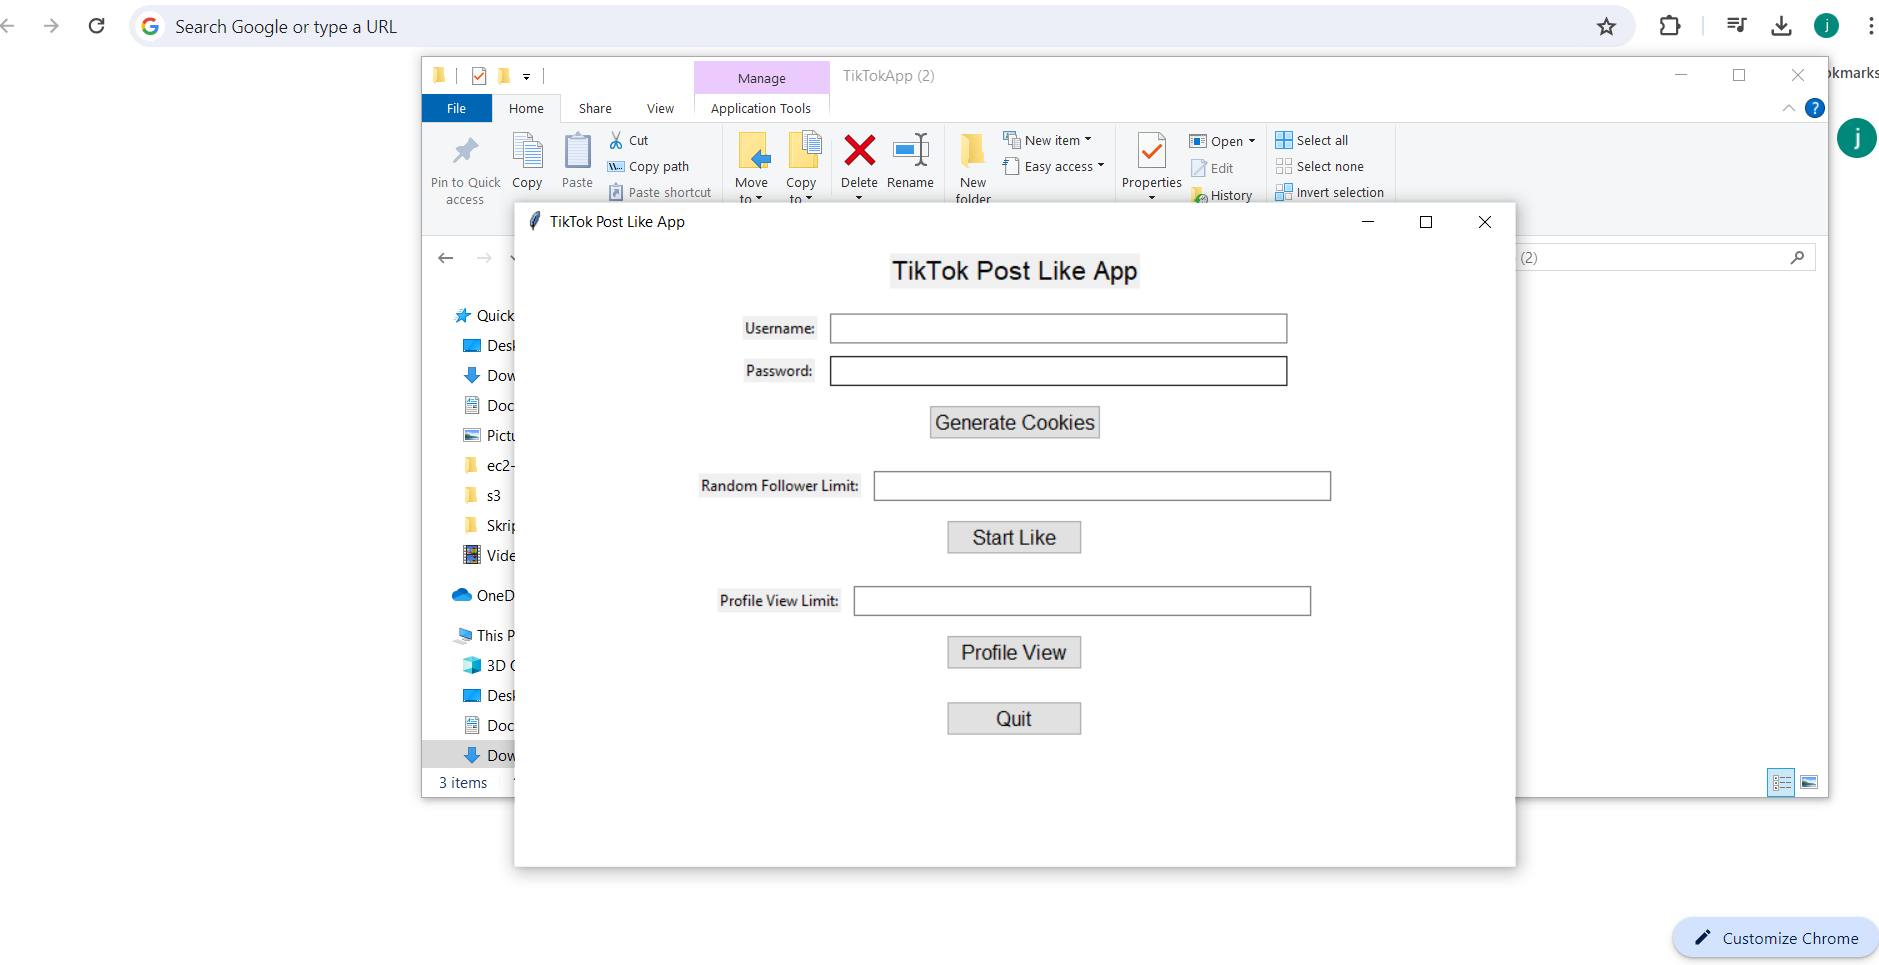Viewport: 1879px width, 965px height.
Task: Click the Username input field
Action: pyautogui.click(x=1058, y=329)
